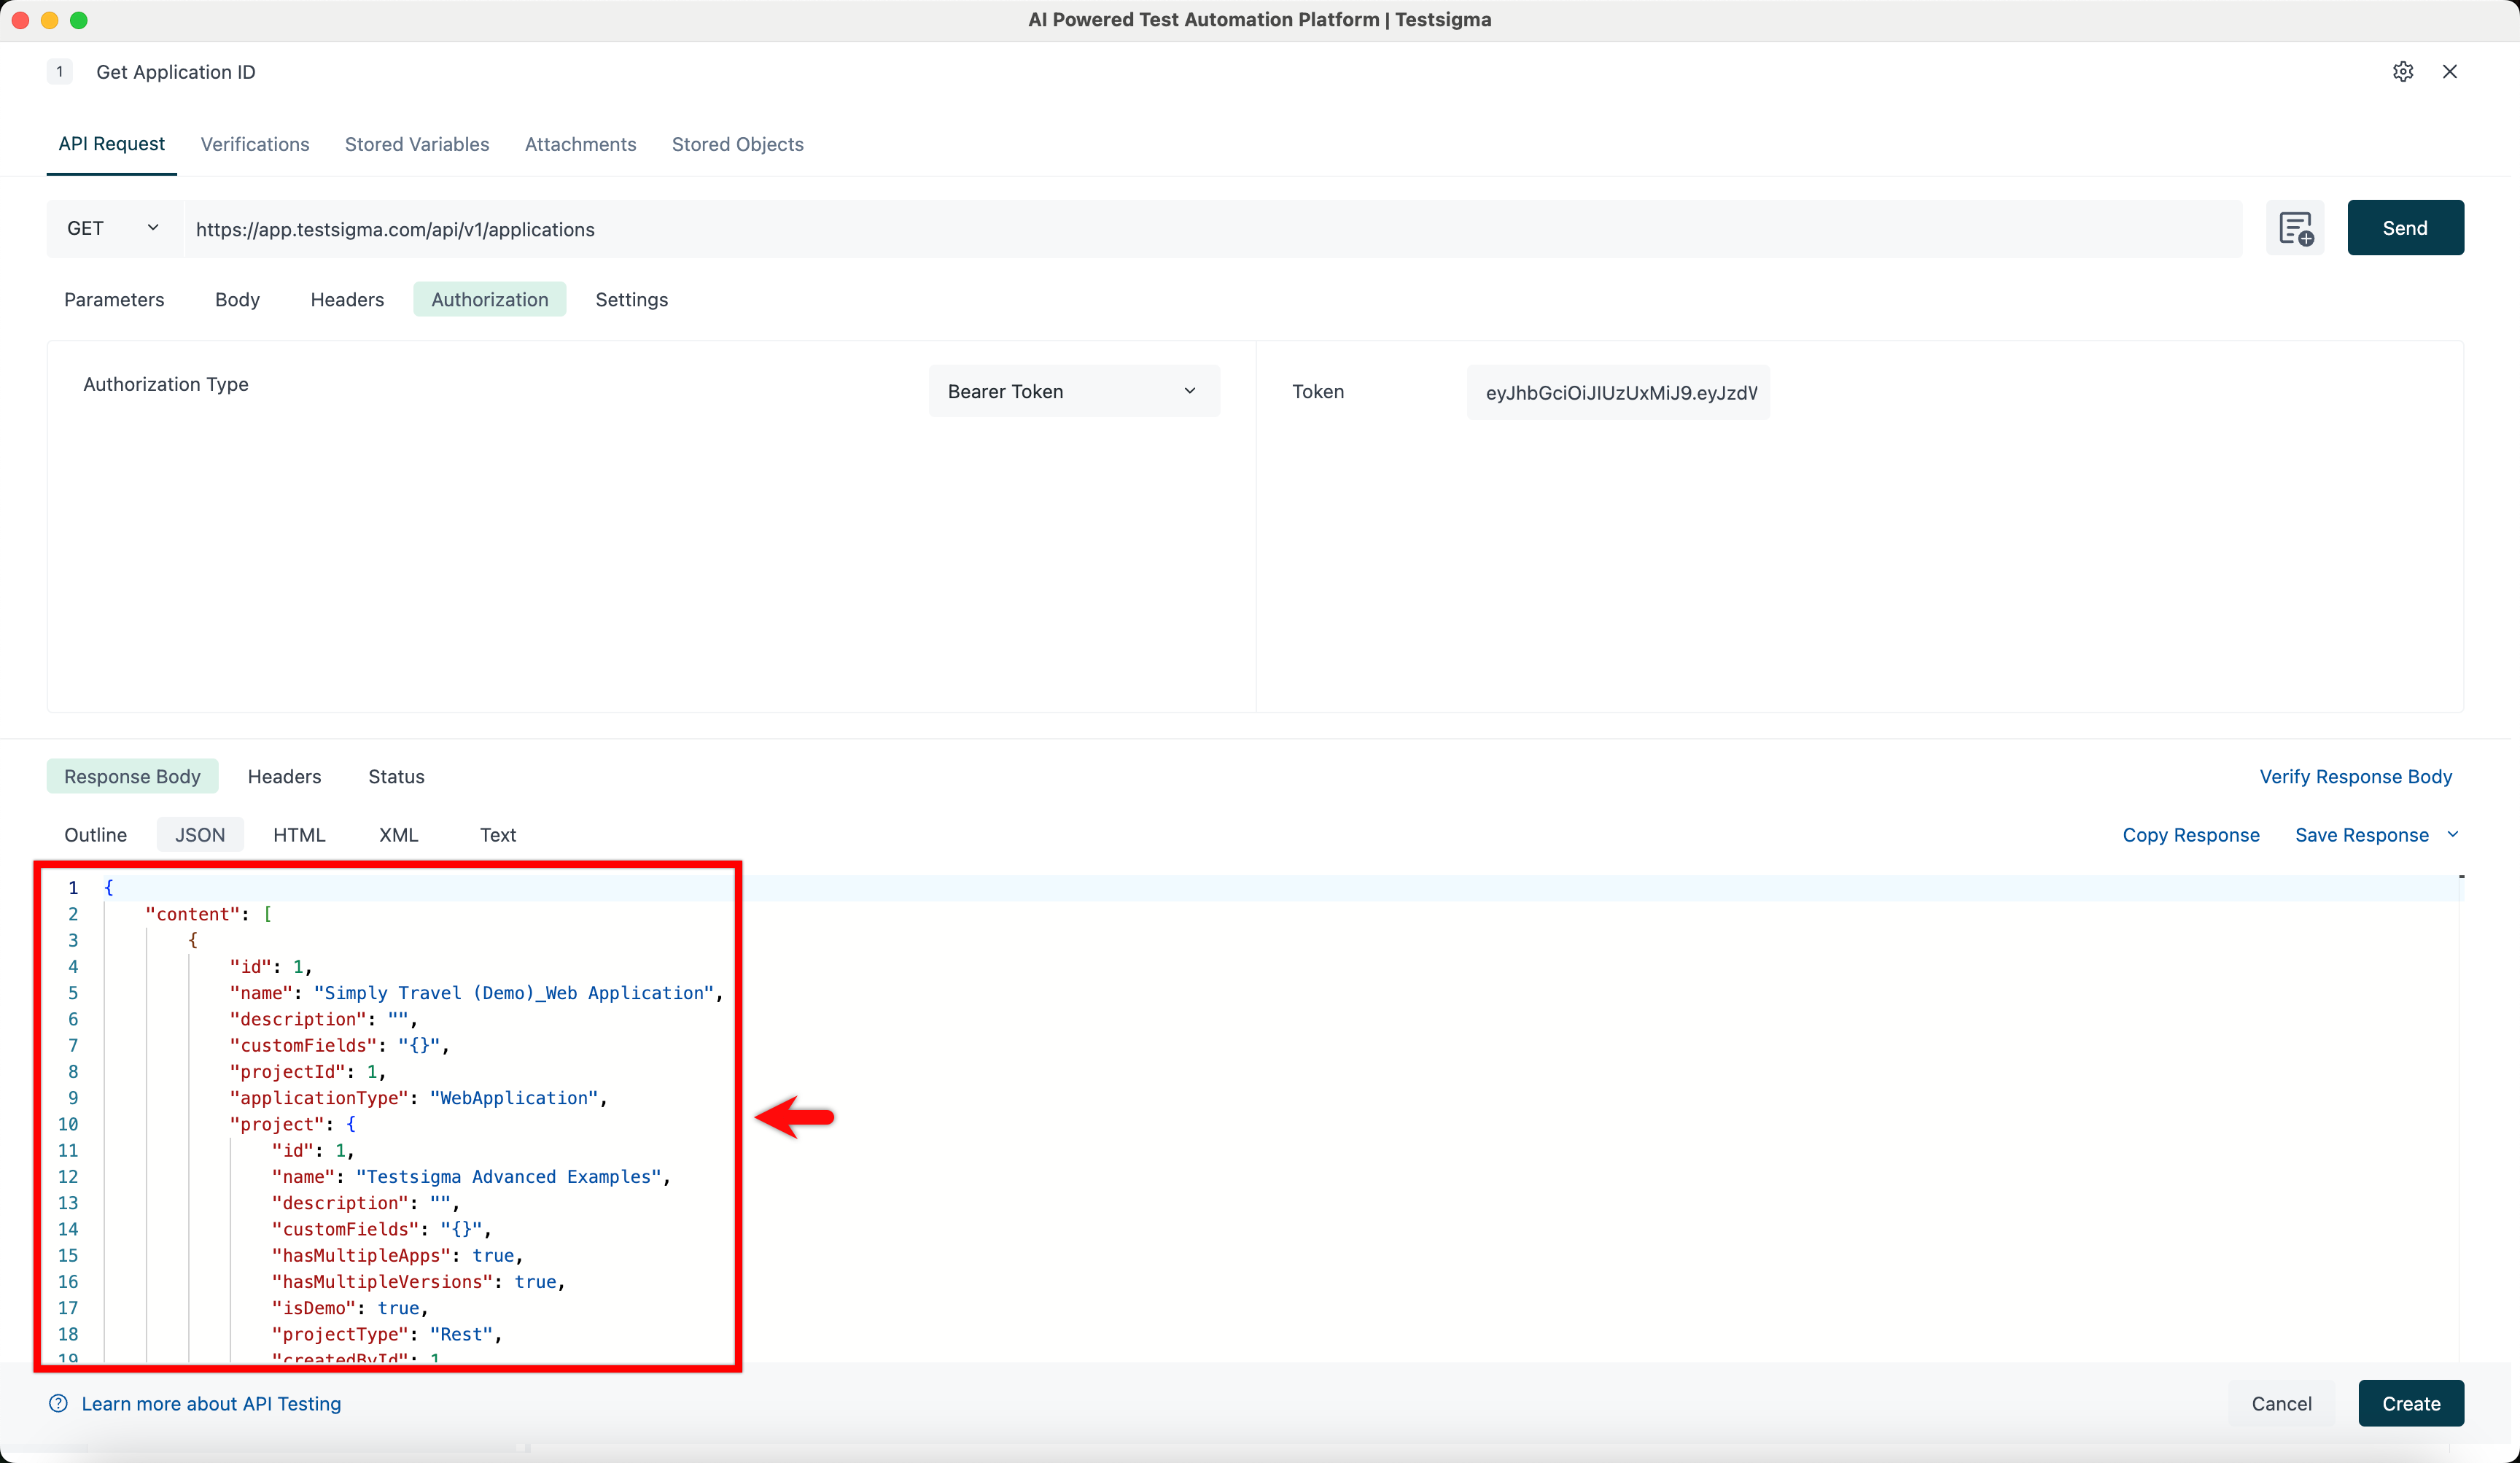Expand the Bearer Token authorization type dropdown
Screen dimensions: 2520x1463
click(1073, 391)
